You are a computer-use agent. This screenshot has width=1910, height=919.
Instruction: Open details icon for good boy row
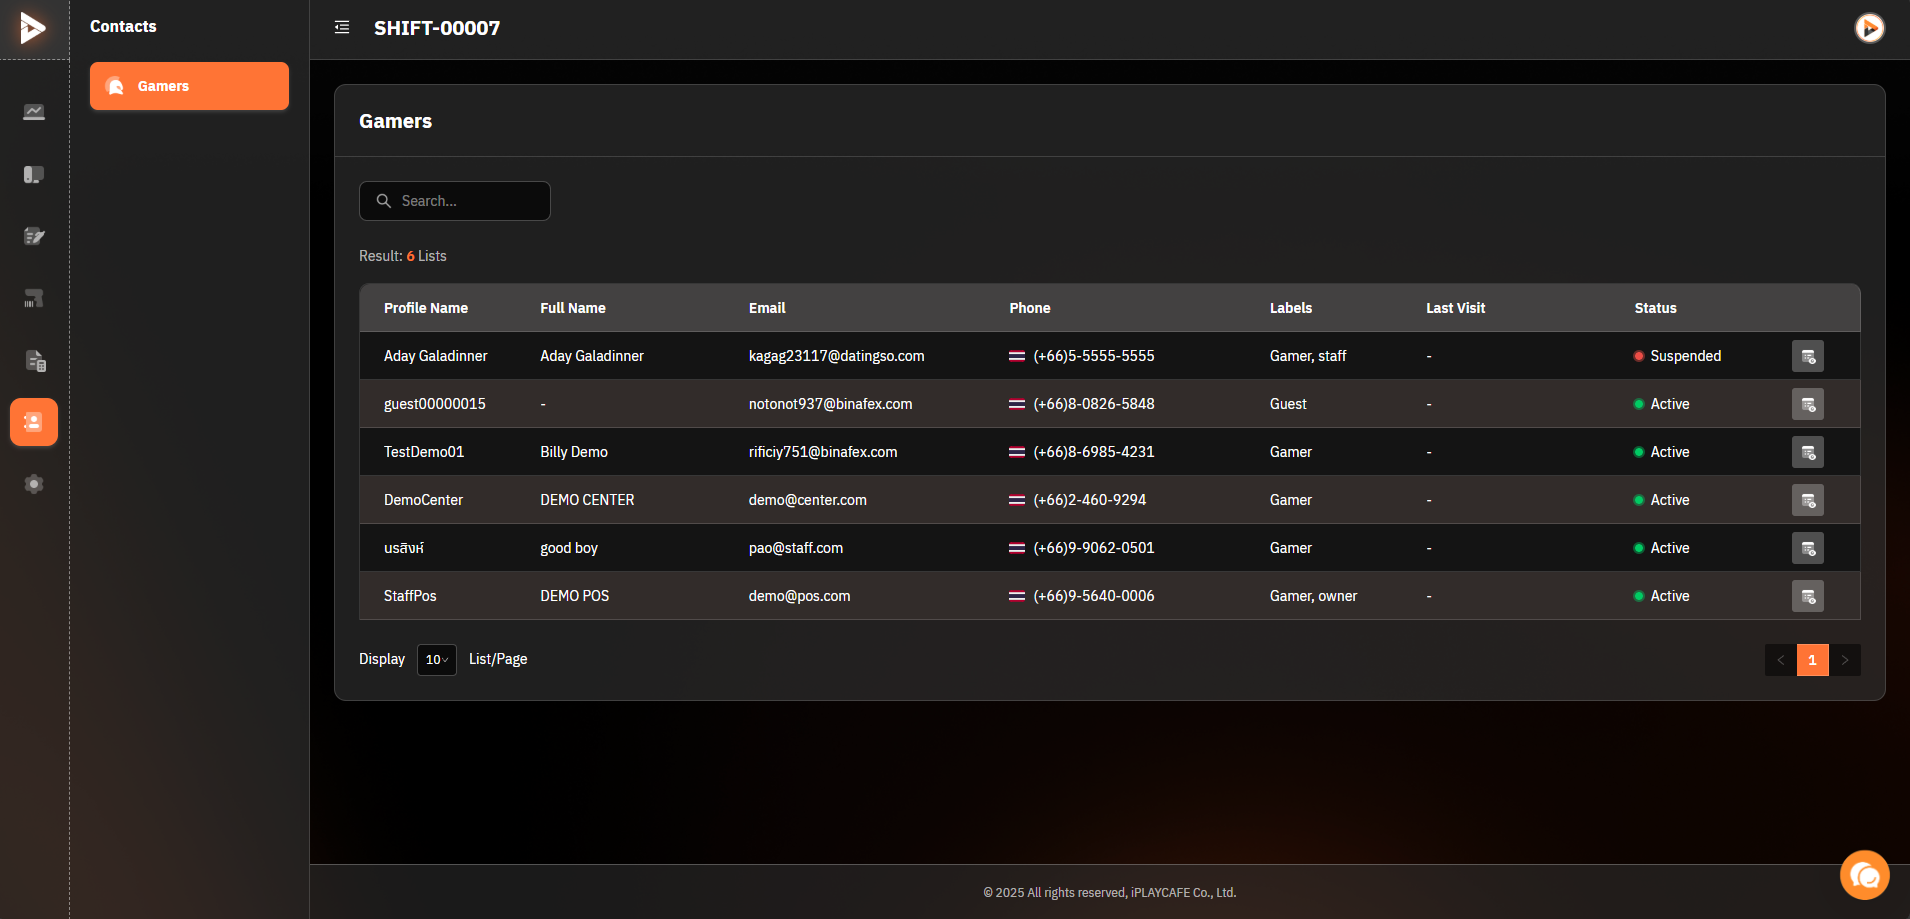point(1808,548)
